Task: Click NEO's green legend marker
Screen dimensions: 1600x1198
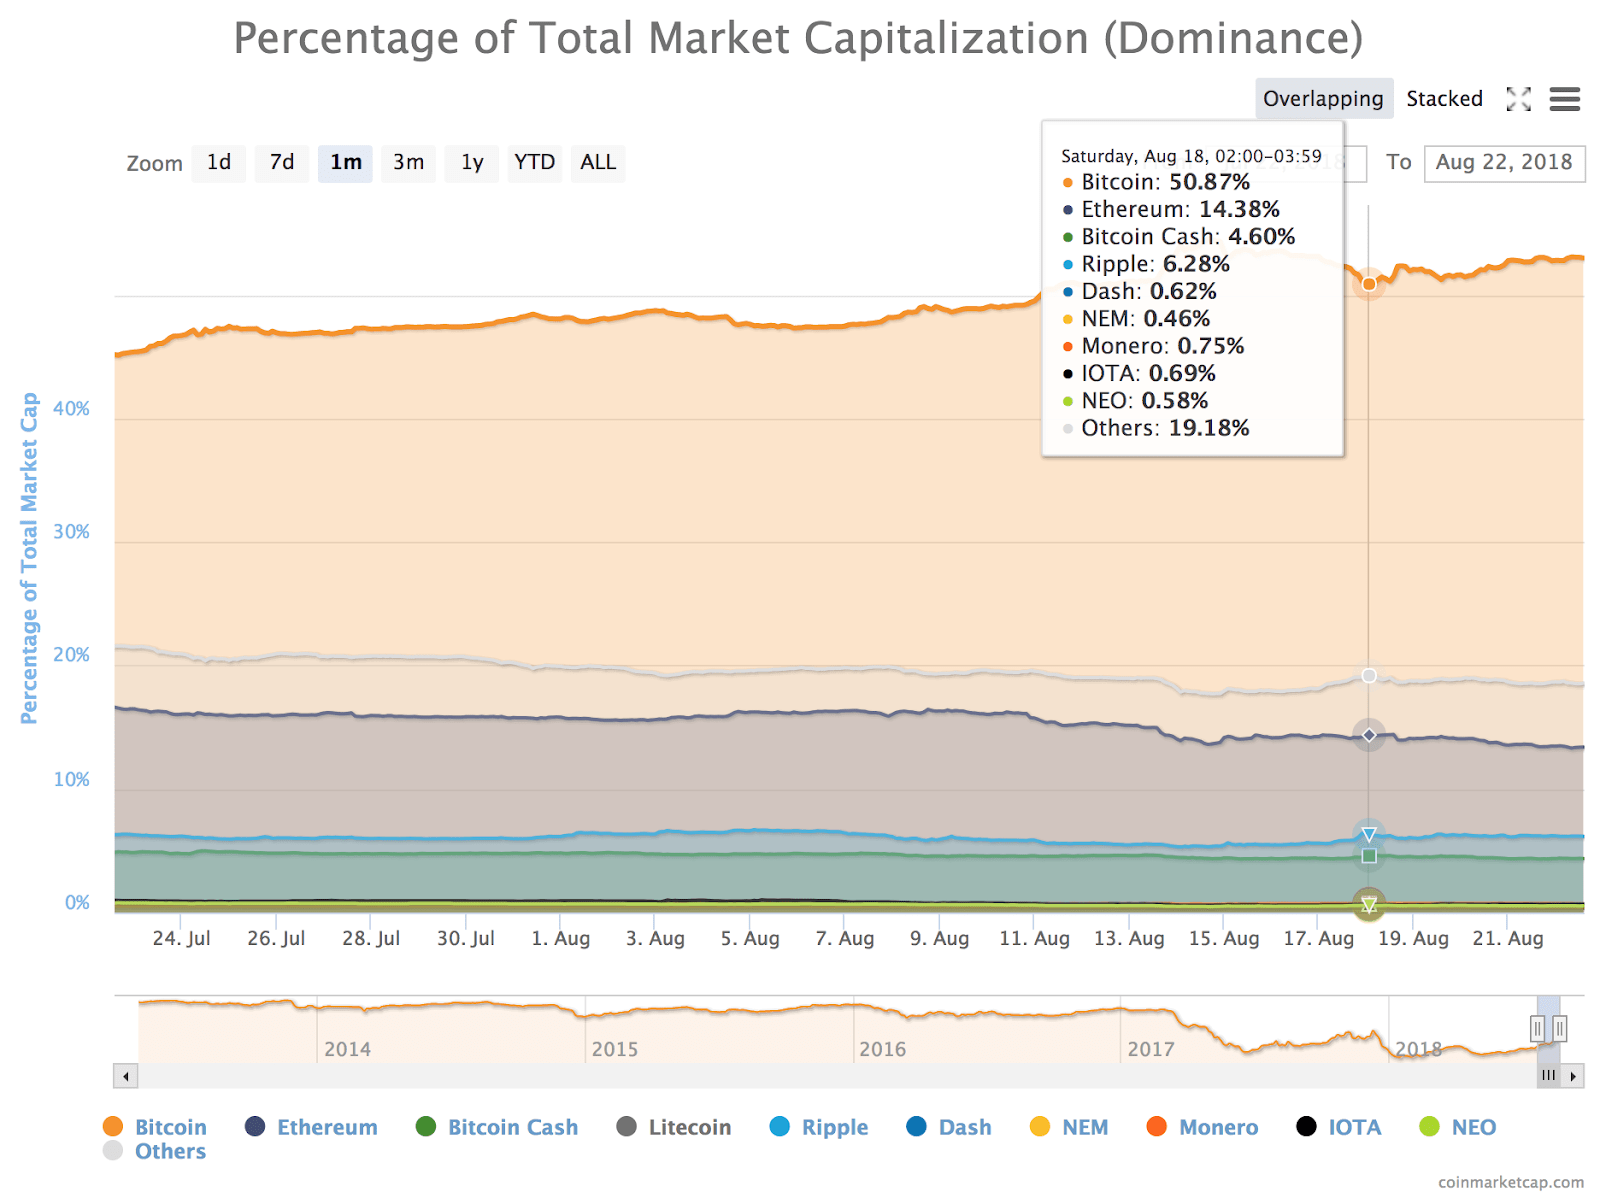Action: point(1430,1126)
